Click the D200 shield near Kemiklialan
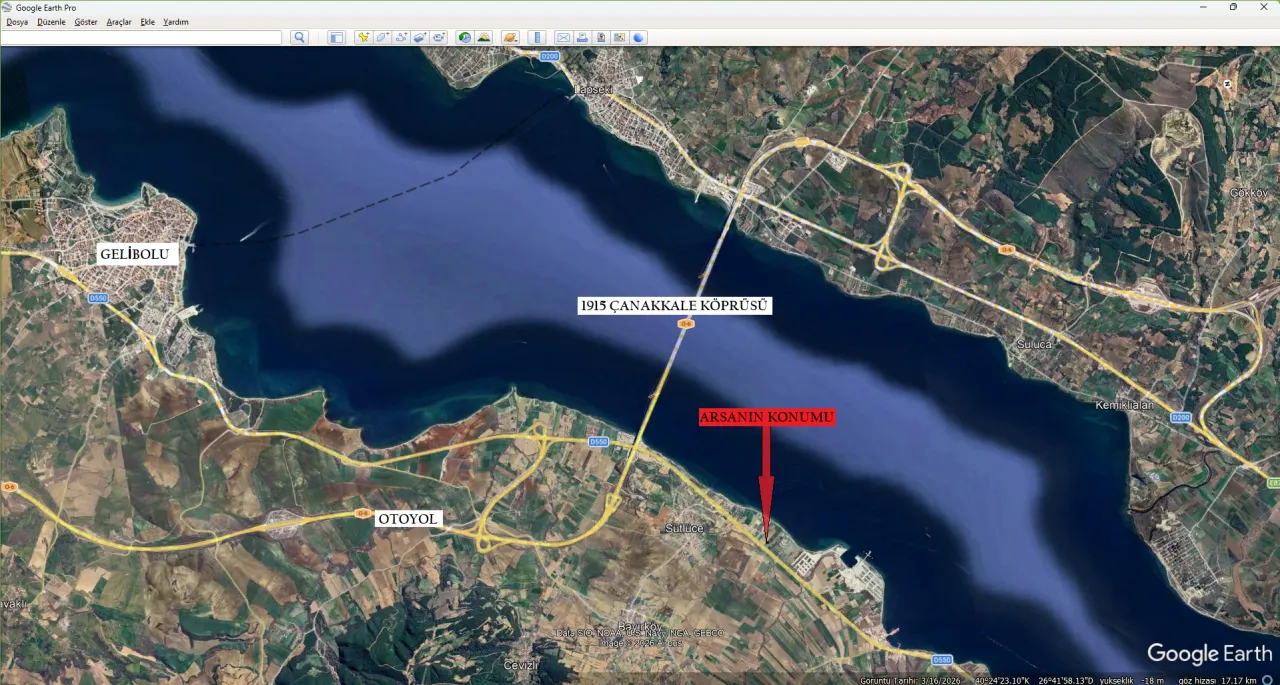Viewport: 1280px width, 685px height. point(1181,418)
